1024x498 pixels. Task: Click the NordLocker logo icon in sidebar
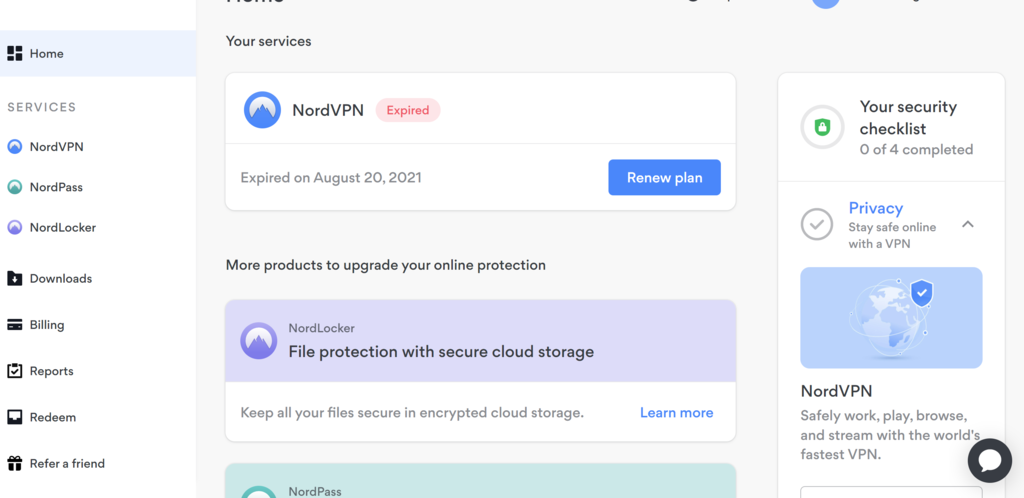[x=14, y=228]
